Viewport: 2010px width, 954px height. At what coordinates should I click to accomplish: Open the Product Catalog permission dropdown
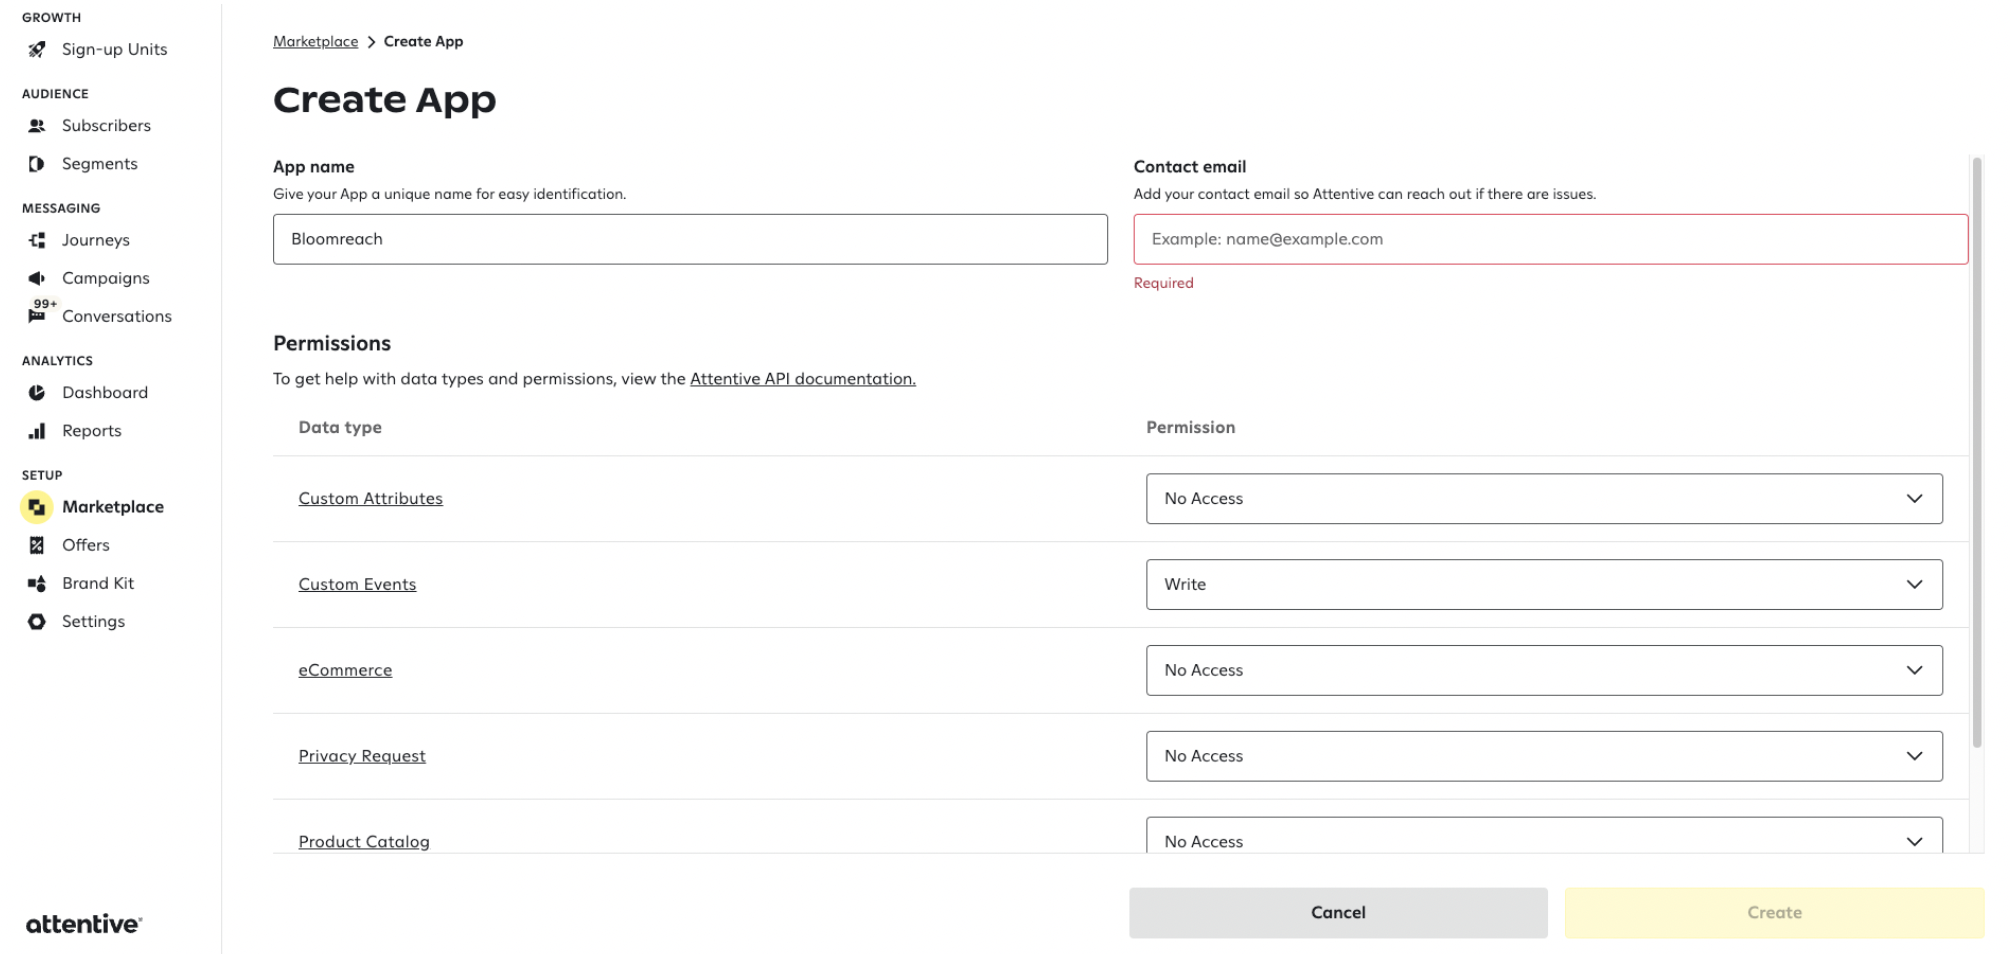pos(1544,836)
